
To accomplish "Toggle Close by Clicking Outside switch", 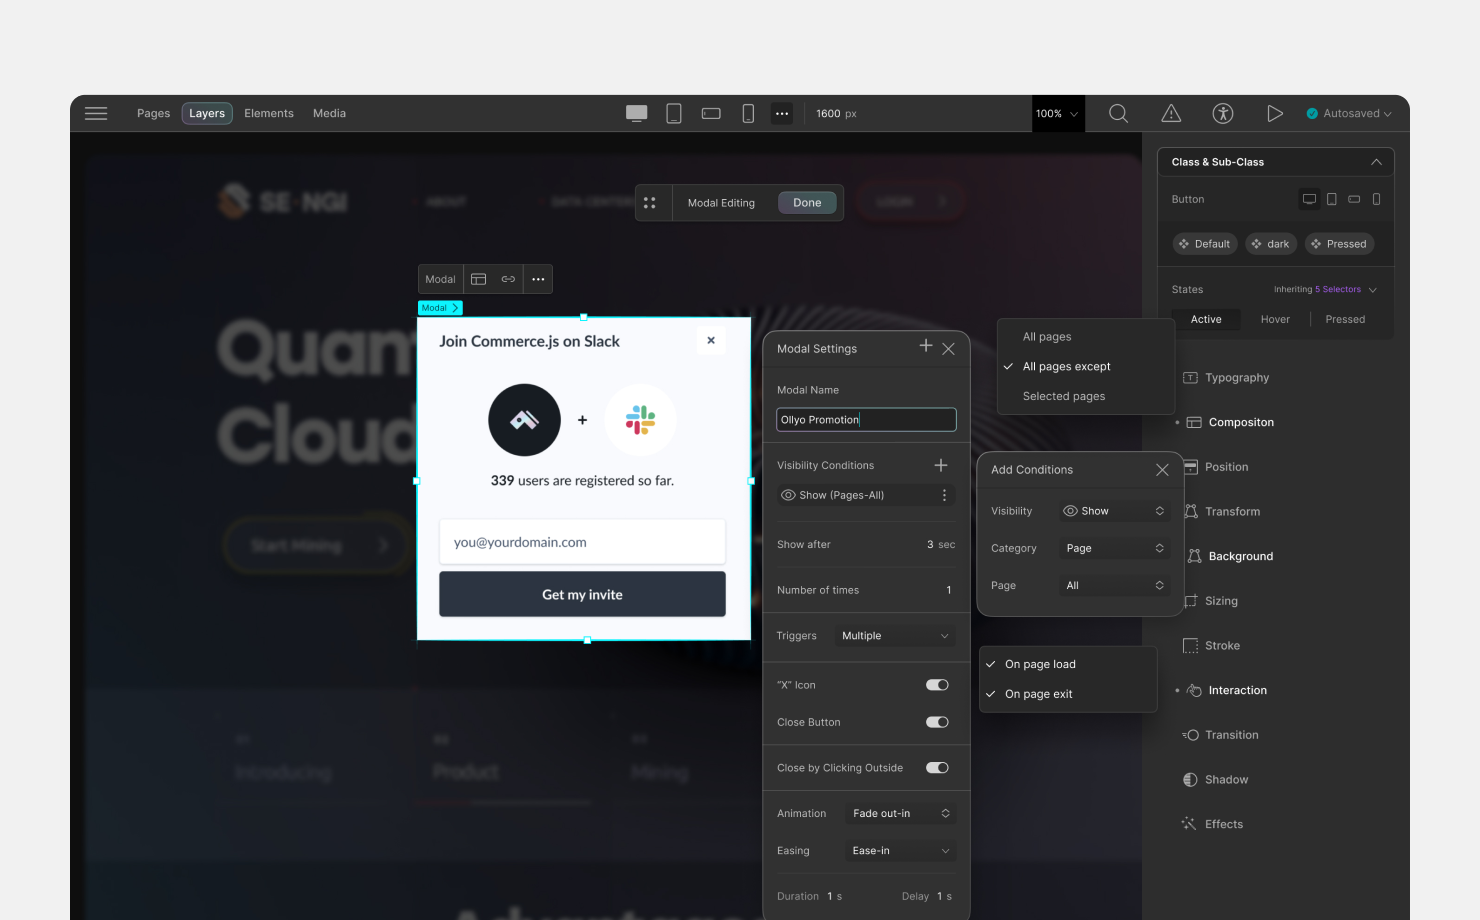I will [x=937, y=768].
